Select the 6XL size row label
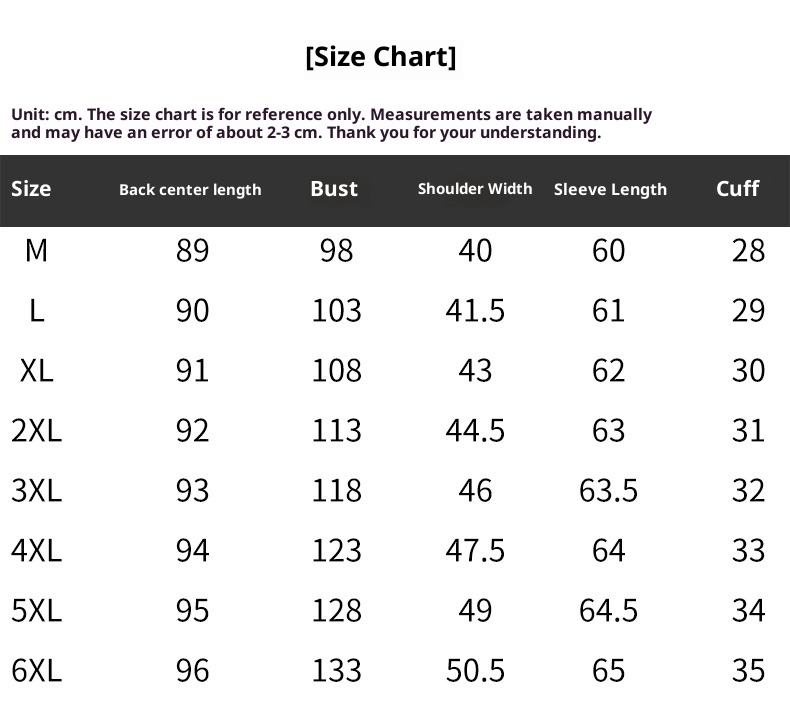Screen dimensions: 790x710 (x=36, y=670)
